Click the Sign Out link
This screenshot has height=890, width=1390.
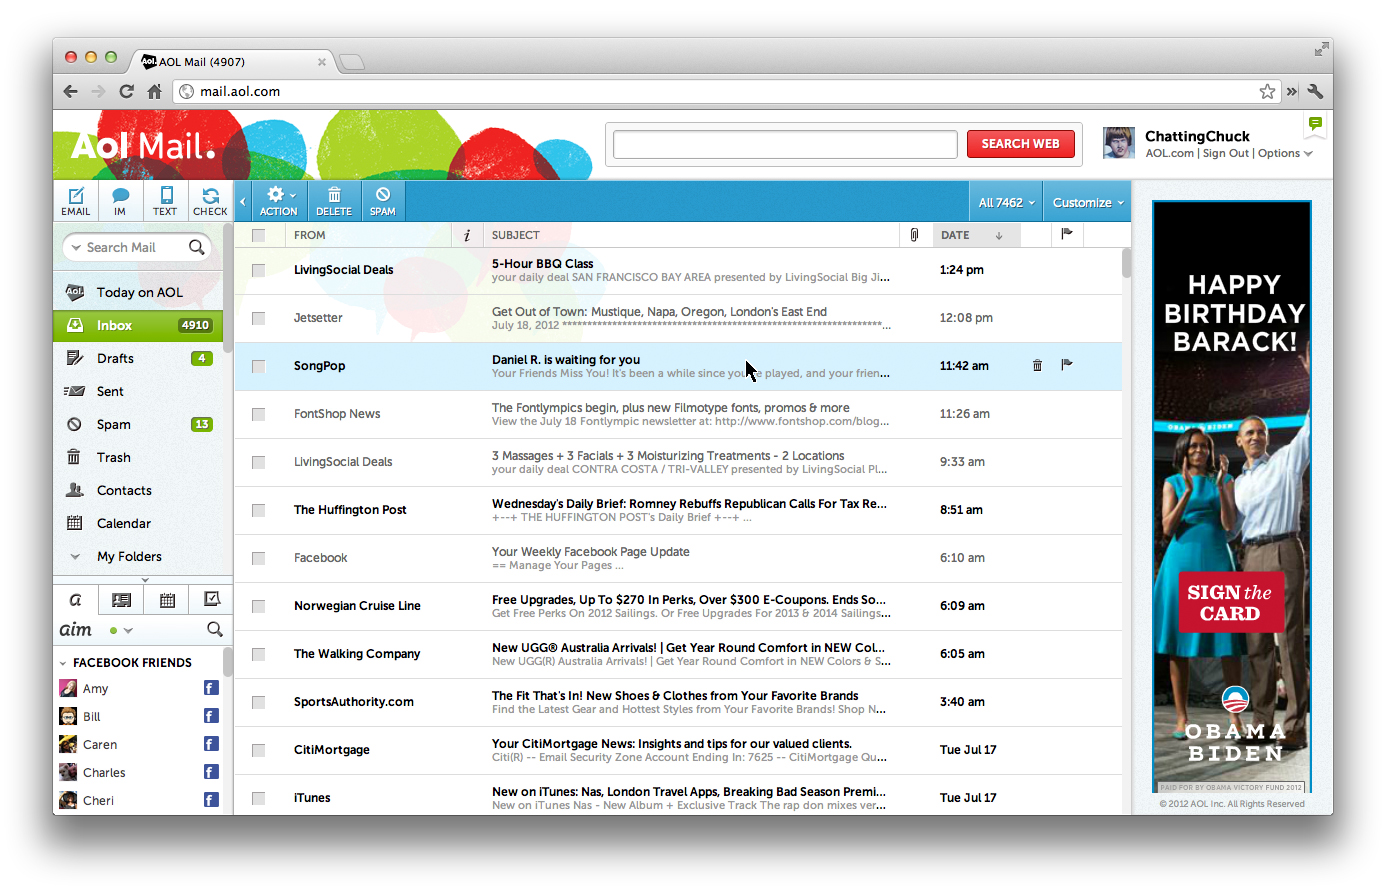tap(1226, 153)
